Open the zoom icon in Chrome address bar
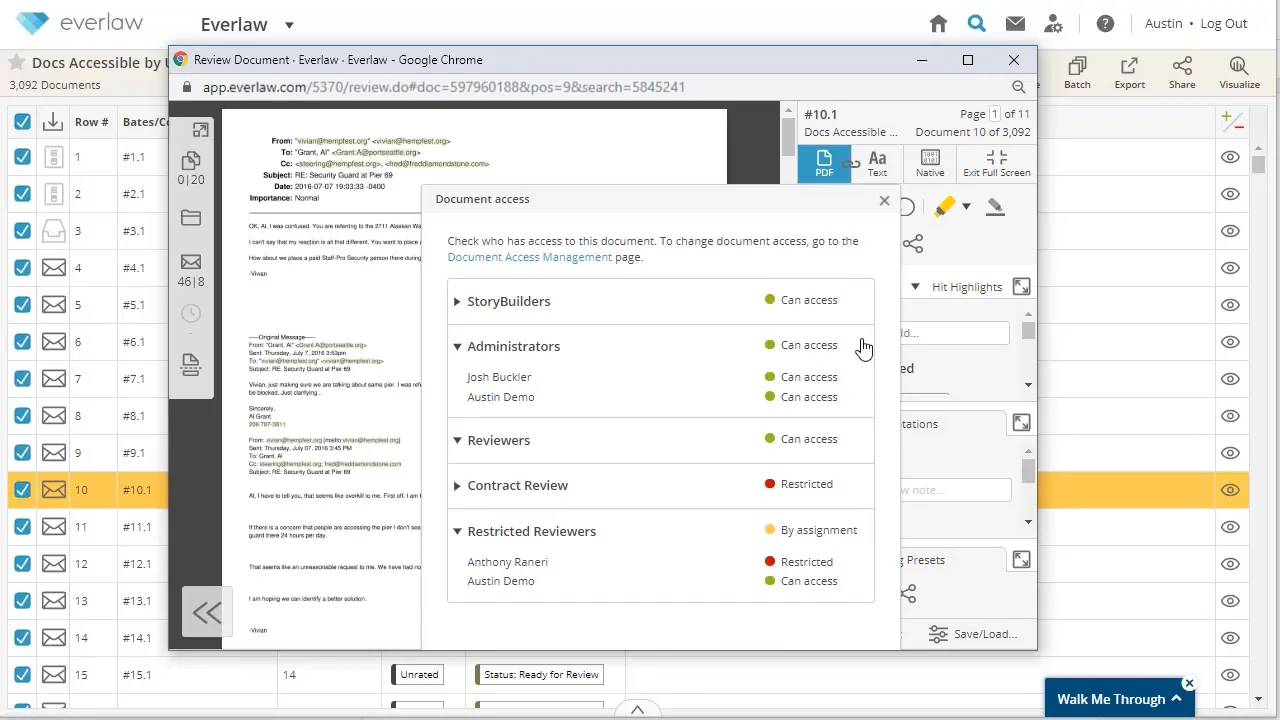Screen dimensions: 1280x720 [1018, 87]
